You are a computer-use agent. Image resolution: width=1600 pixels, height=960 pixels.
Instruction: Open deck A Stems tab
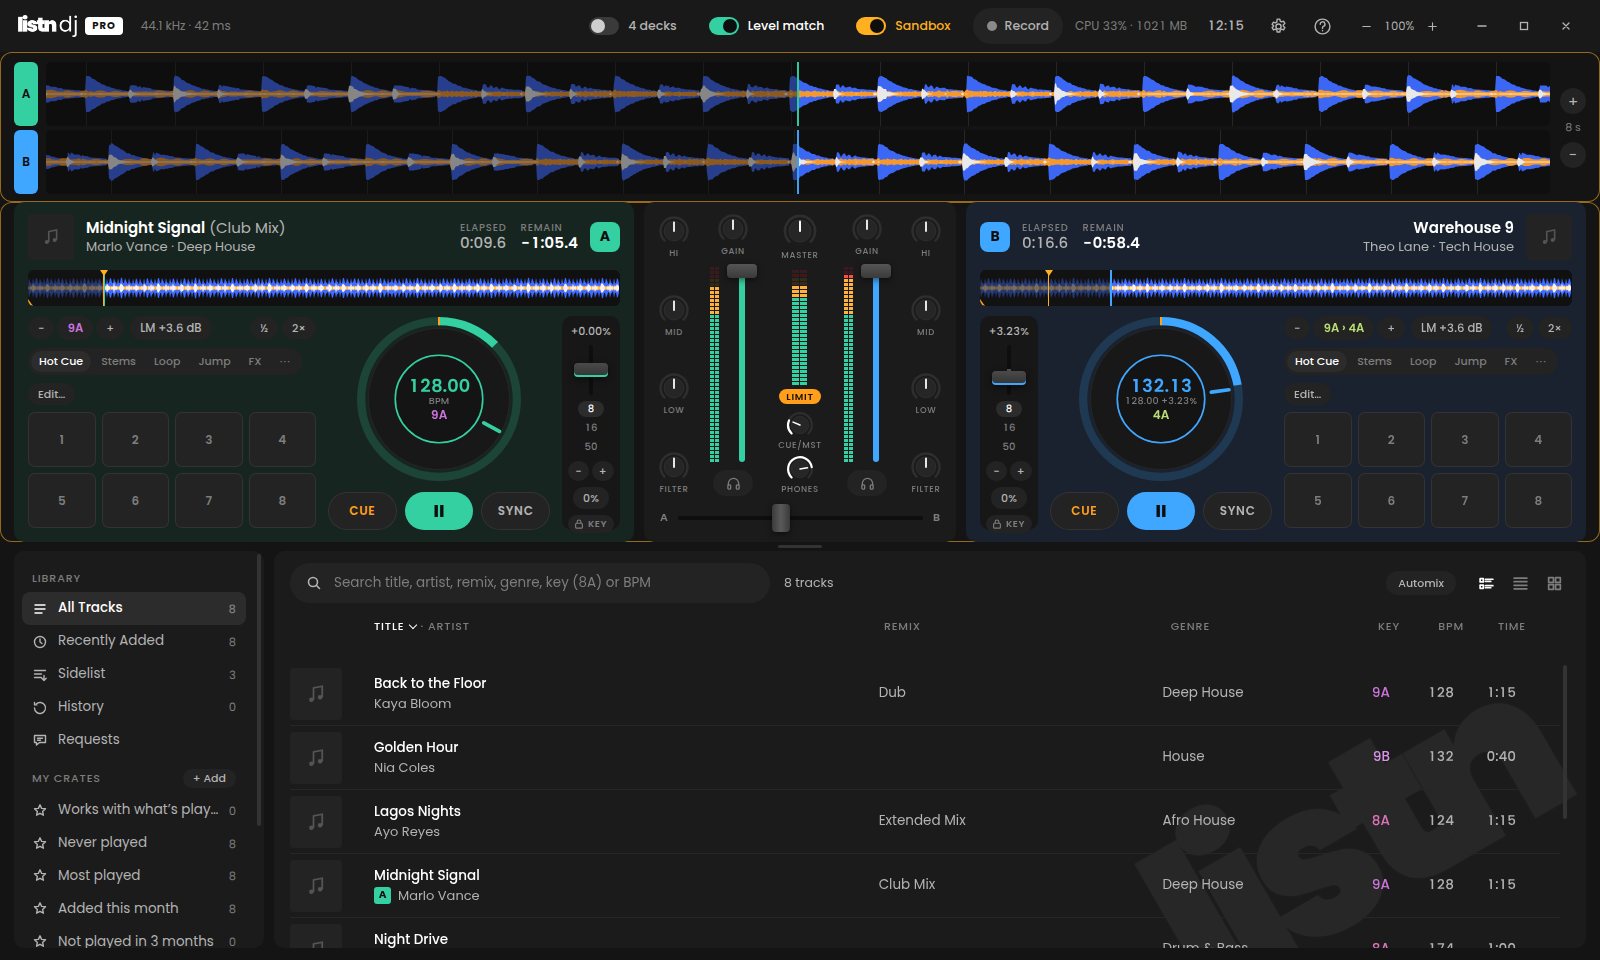click(118, 362)
